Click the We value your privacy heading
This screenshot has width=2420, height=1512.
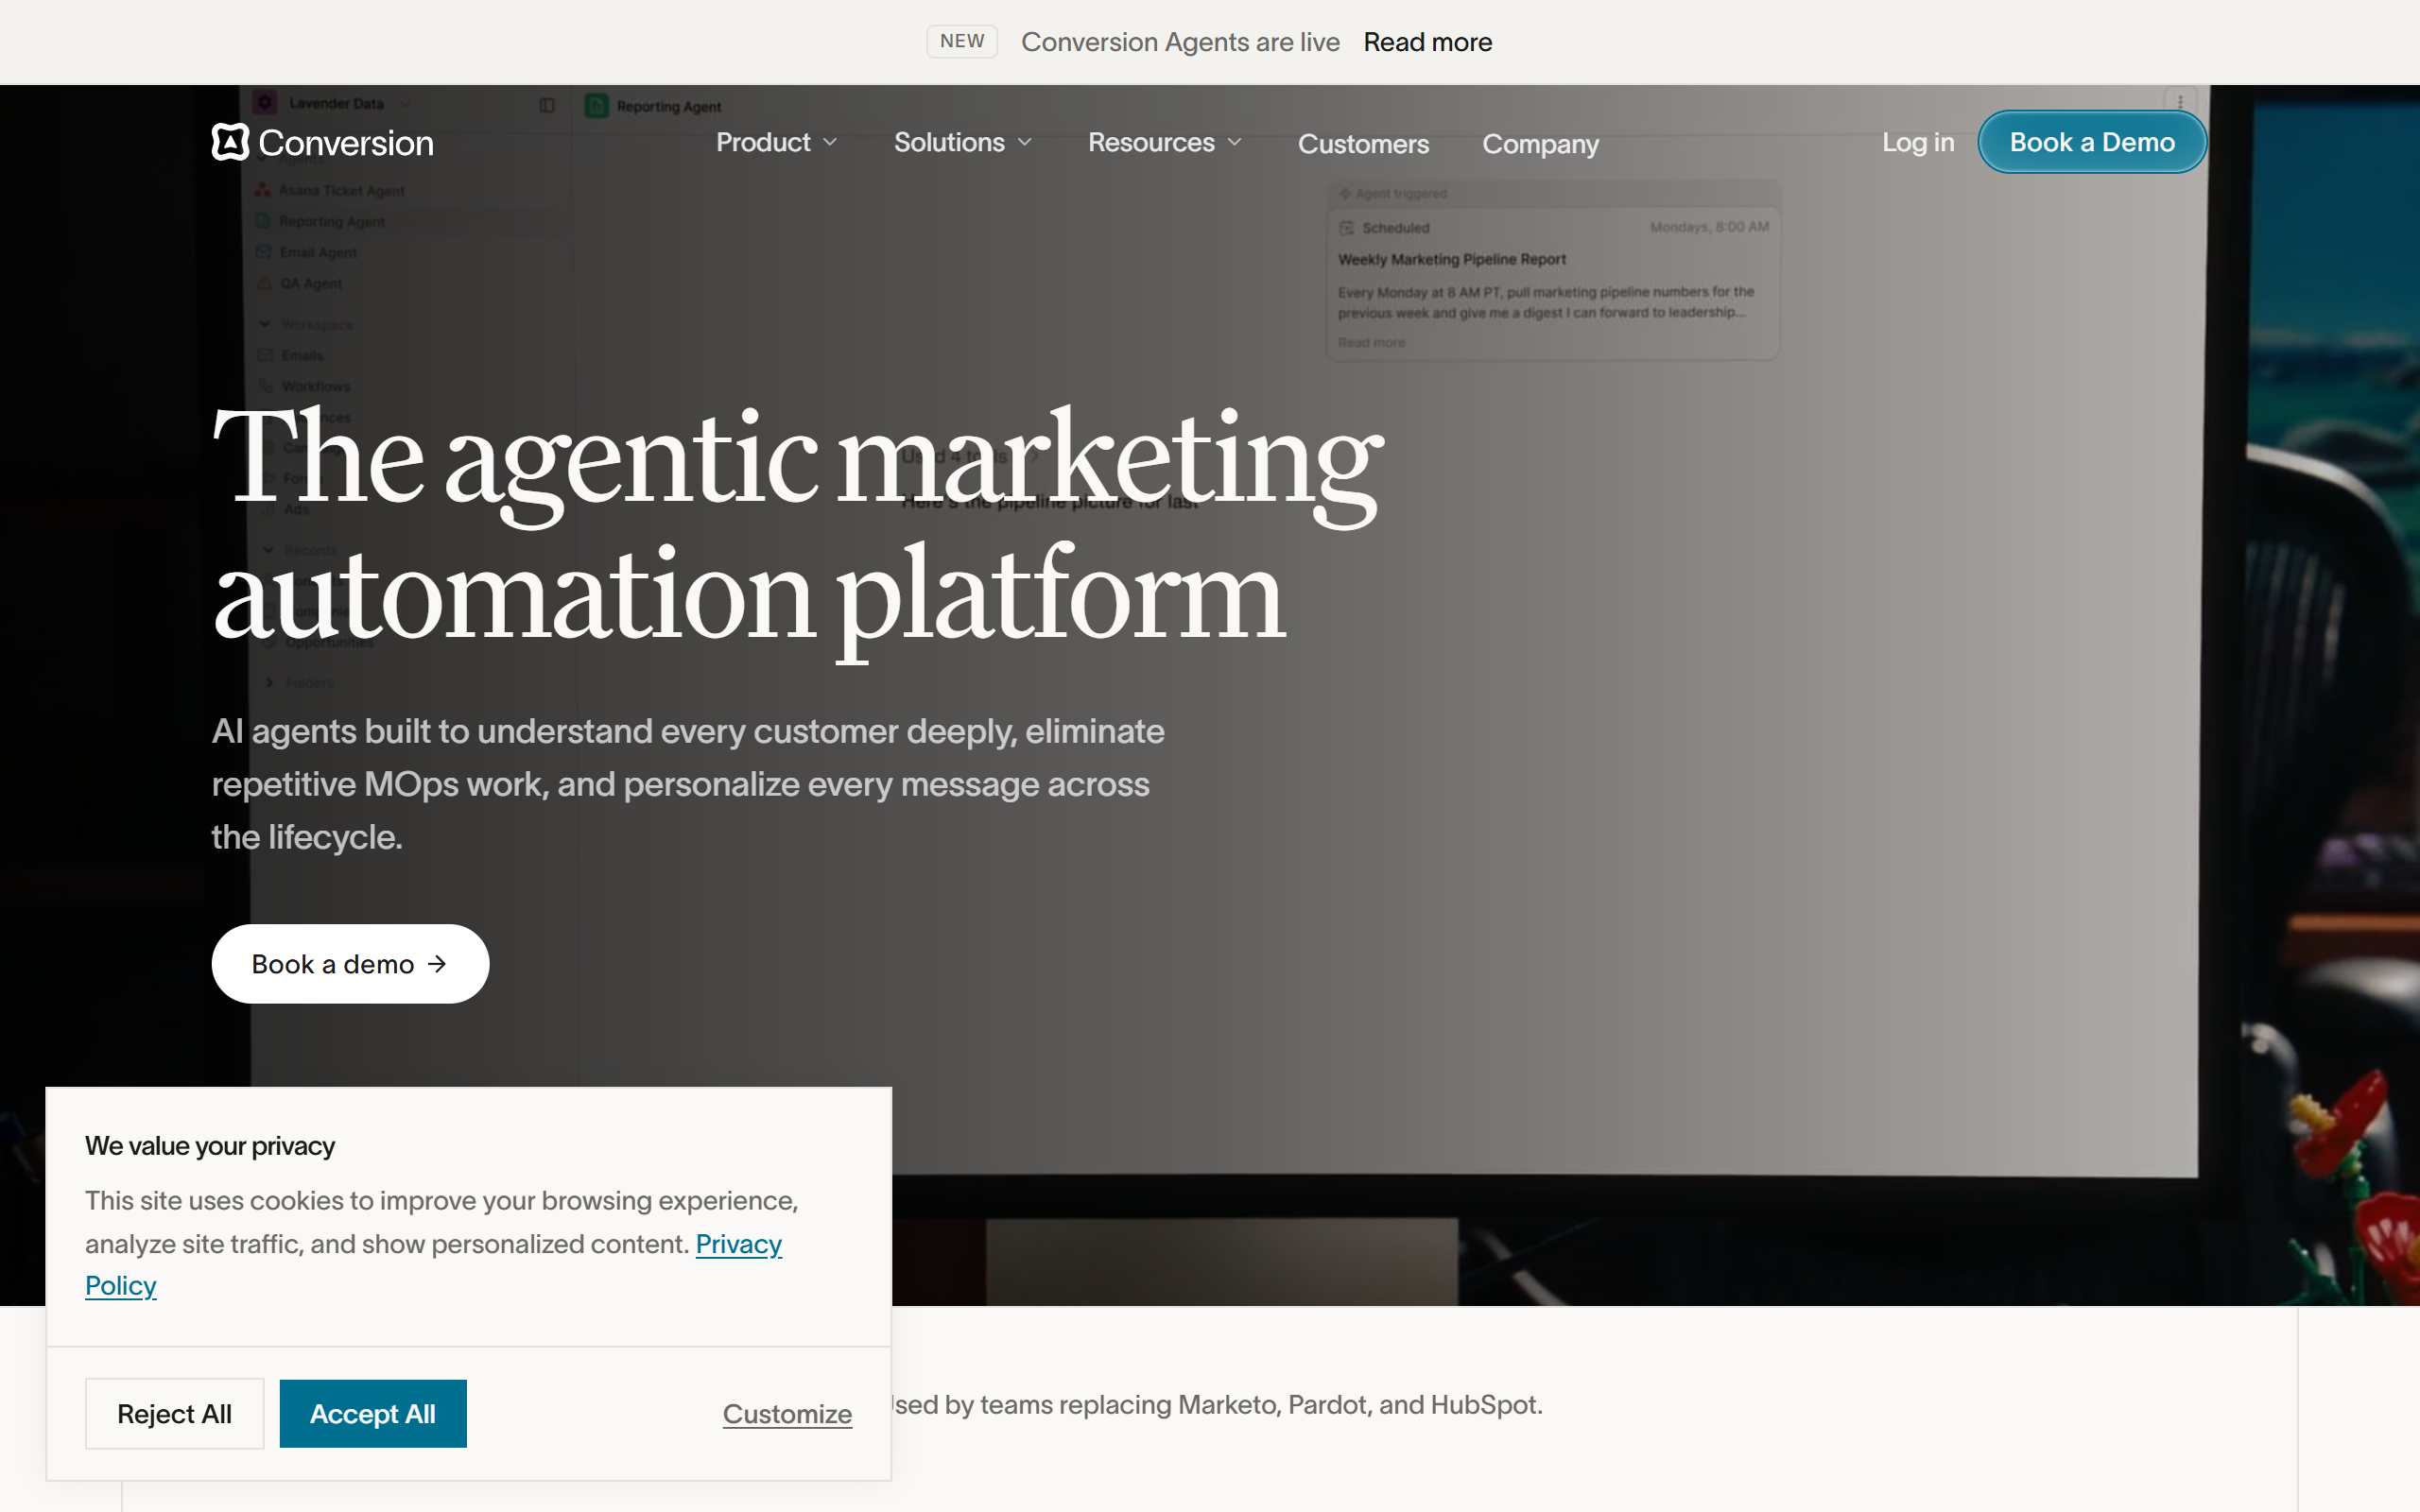[x=210, y=1146]
